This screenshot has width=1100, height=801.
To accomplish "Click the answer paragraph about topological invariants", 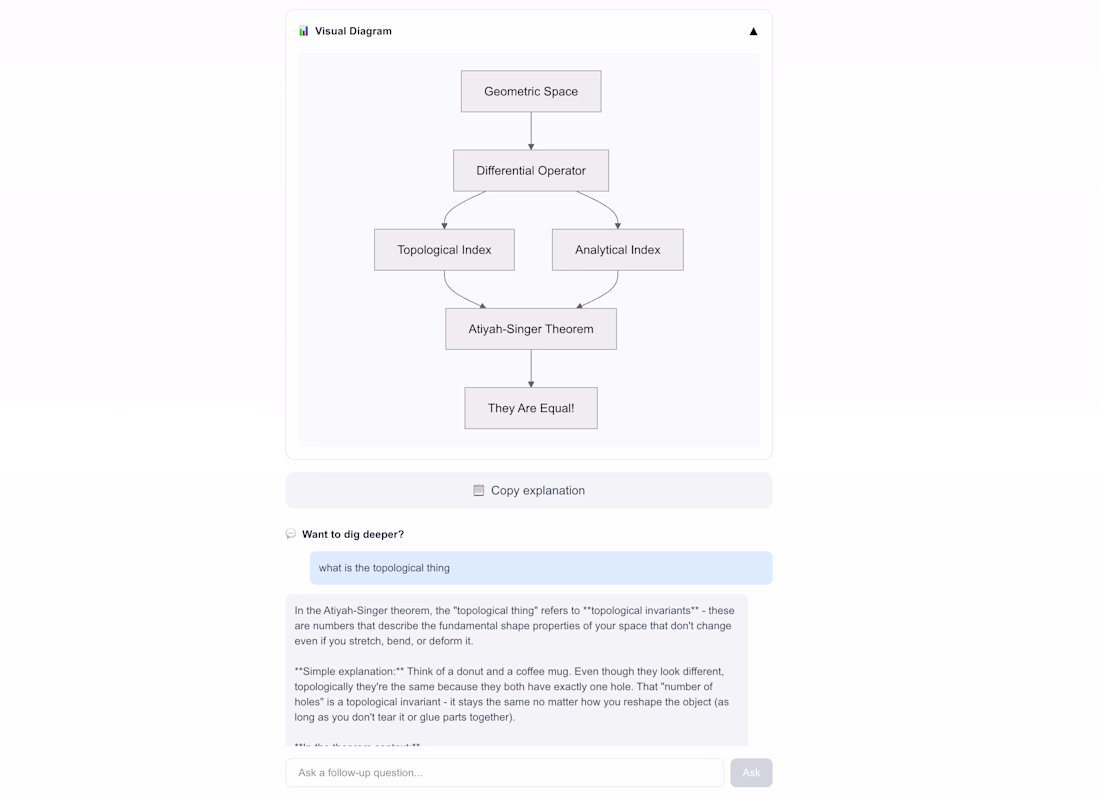I will 514,625.
